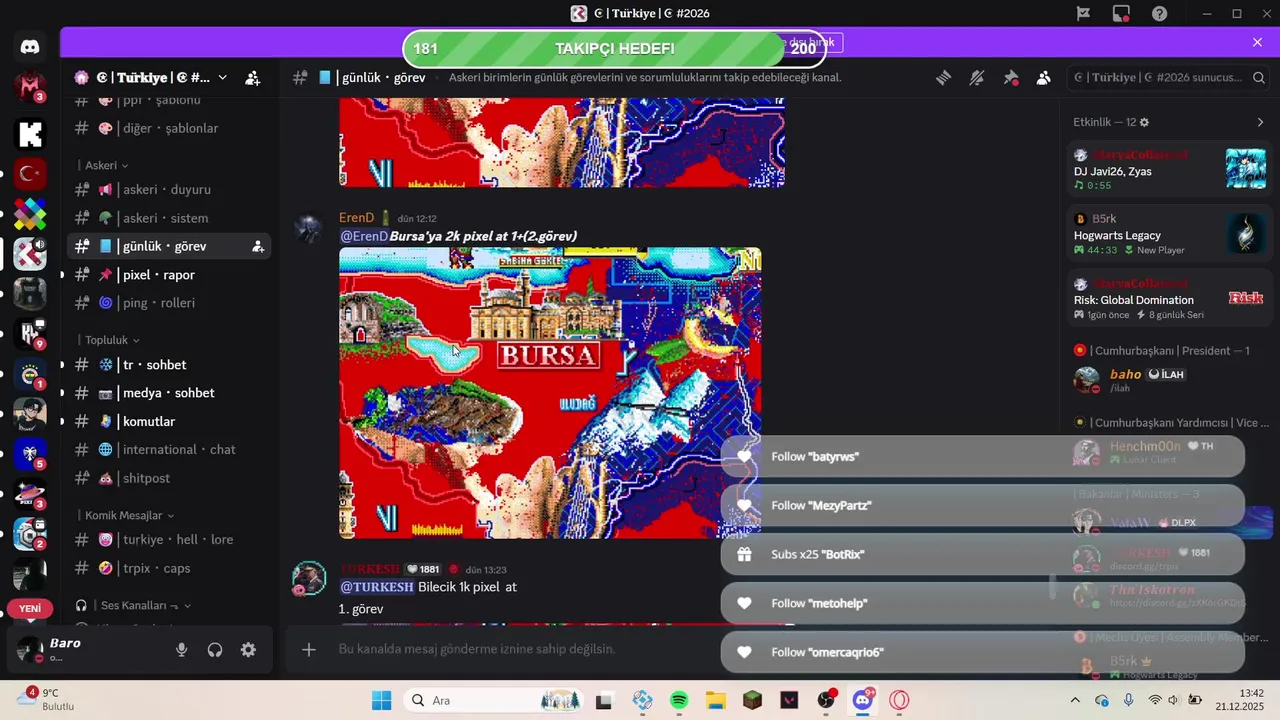The width and height of the screenshot is (1280, 720).
Task: Collapse the Askeri channel category
Action: [106, 165]
